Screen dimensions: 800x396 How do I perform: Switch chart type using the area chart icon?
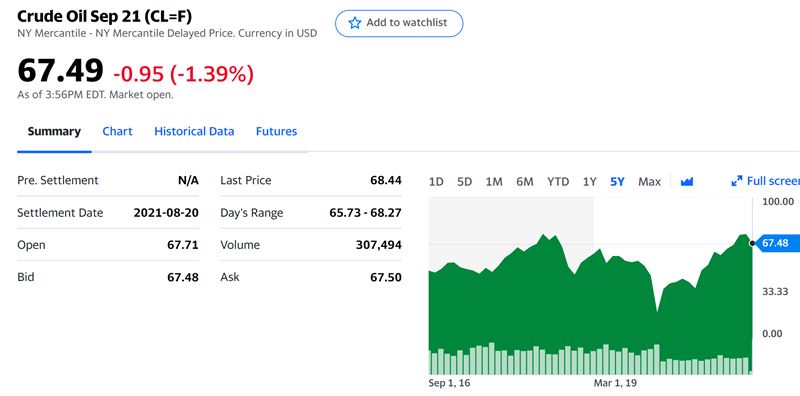click(x=687, y=181)
